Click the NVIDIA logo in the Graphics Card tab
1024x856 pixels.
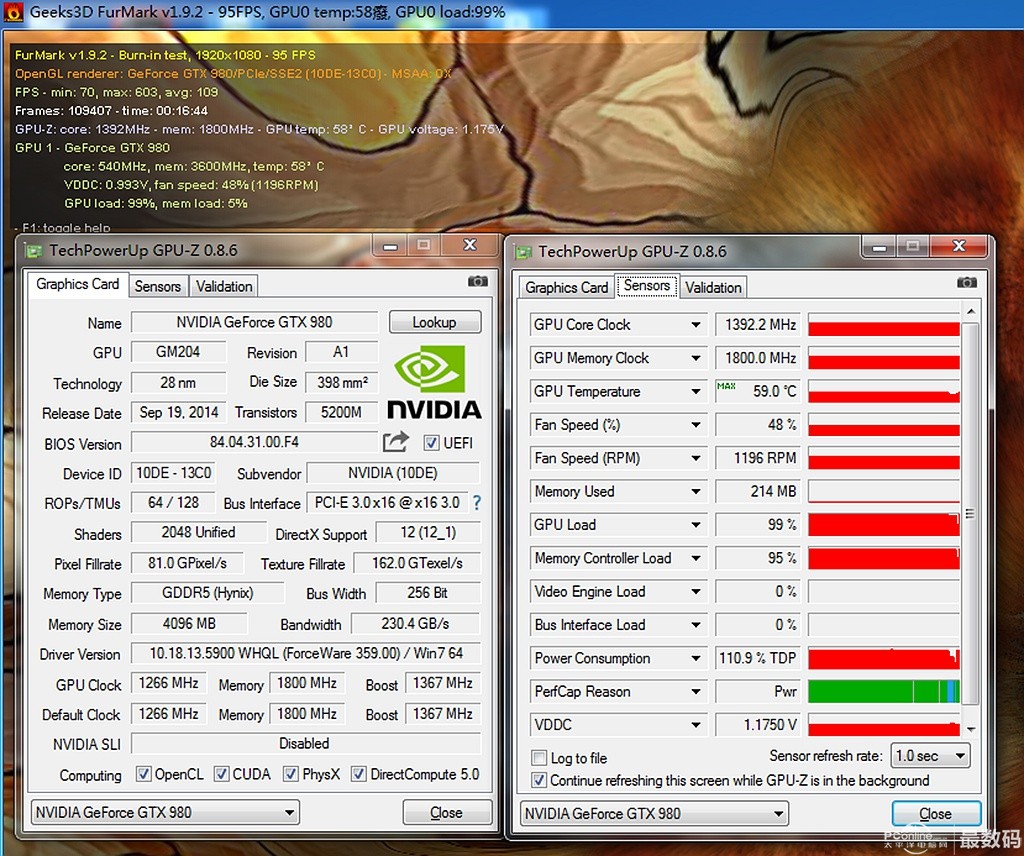(434, 383)
